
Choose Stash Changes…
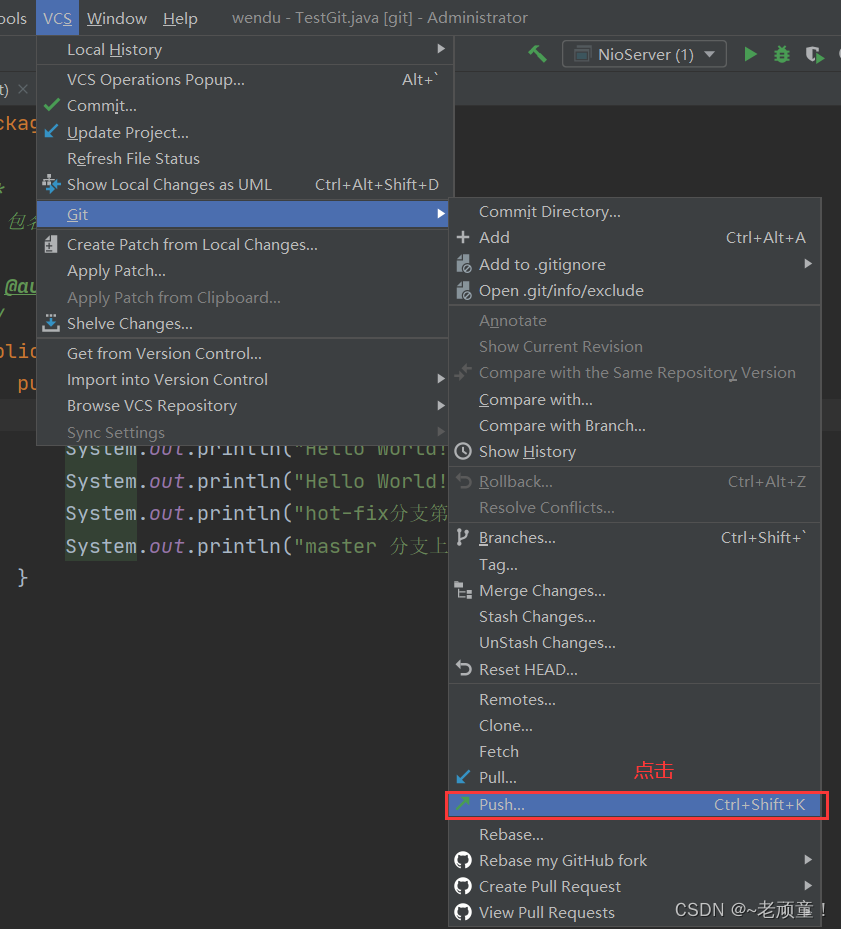(635, 617)
